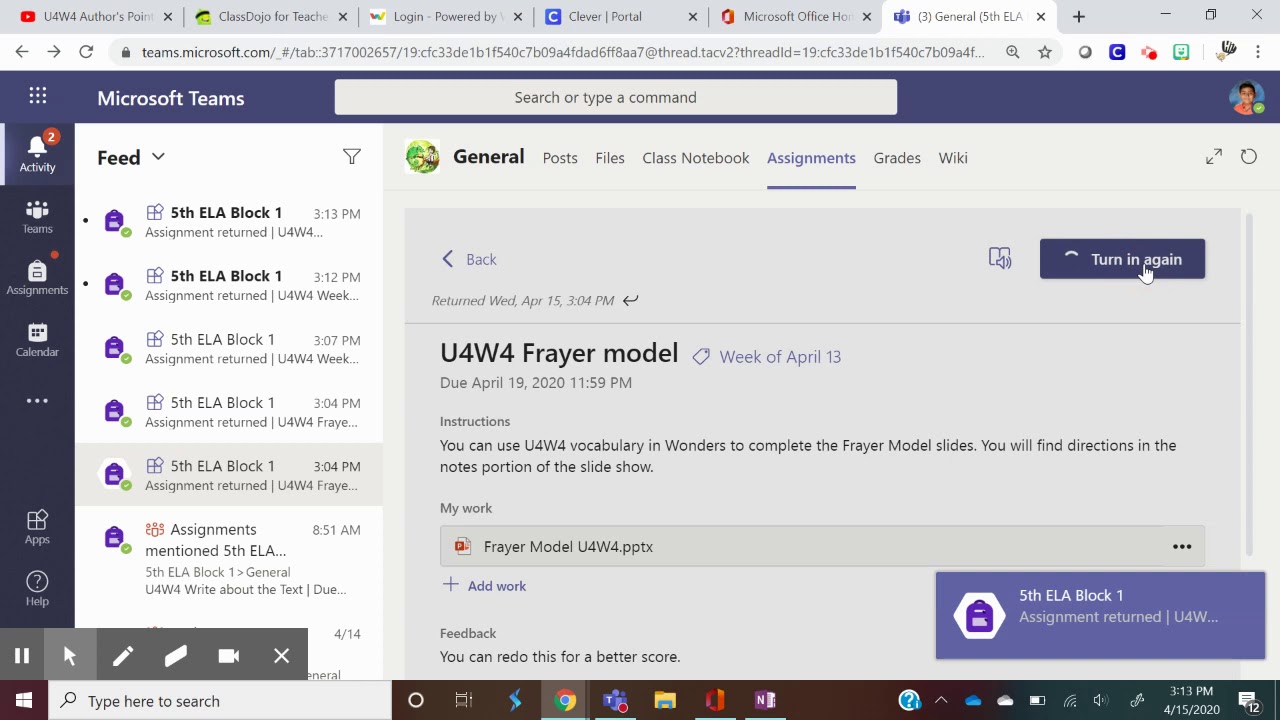Reload the page in Chrome

click(x=86, y=52)
